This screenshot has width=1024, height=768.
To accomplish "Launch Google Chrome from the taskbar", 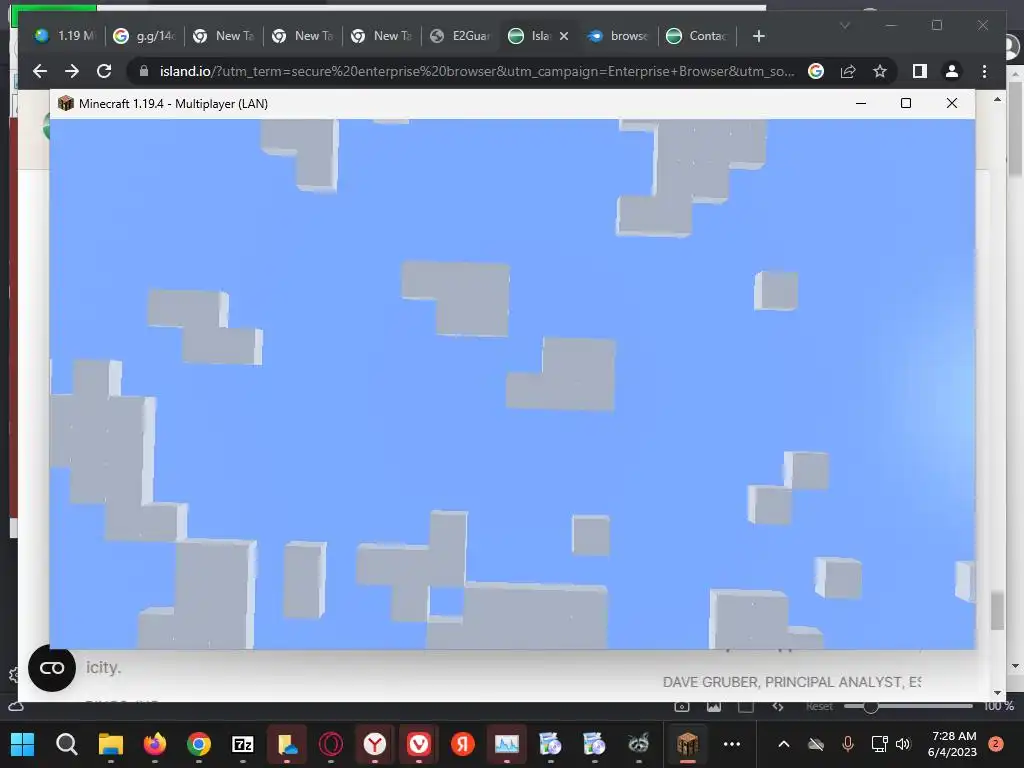I will click(x=199, y=744).
